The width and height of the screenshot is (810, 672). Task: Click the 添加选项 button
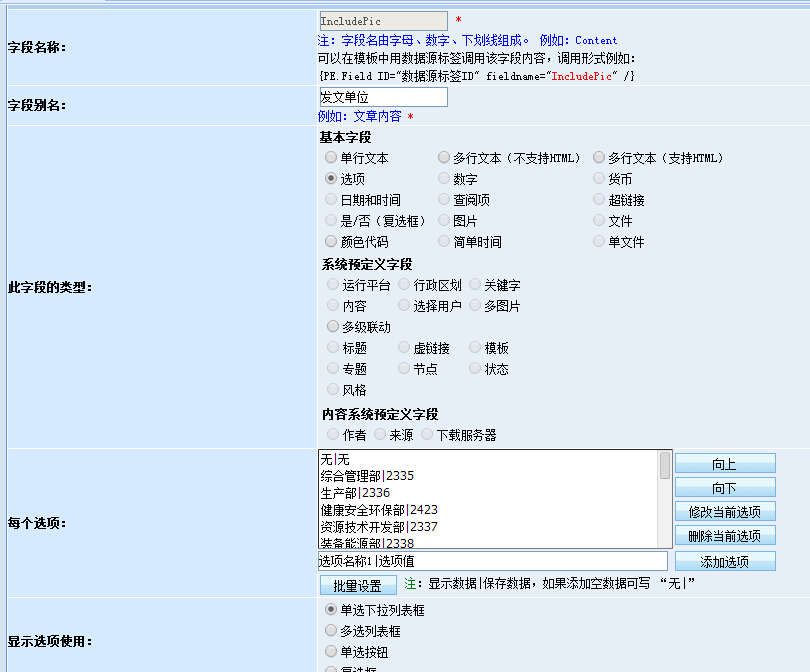tap(724, 561)
